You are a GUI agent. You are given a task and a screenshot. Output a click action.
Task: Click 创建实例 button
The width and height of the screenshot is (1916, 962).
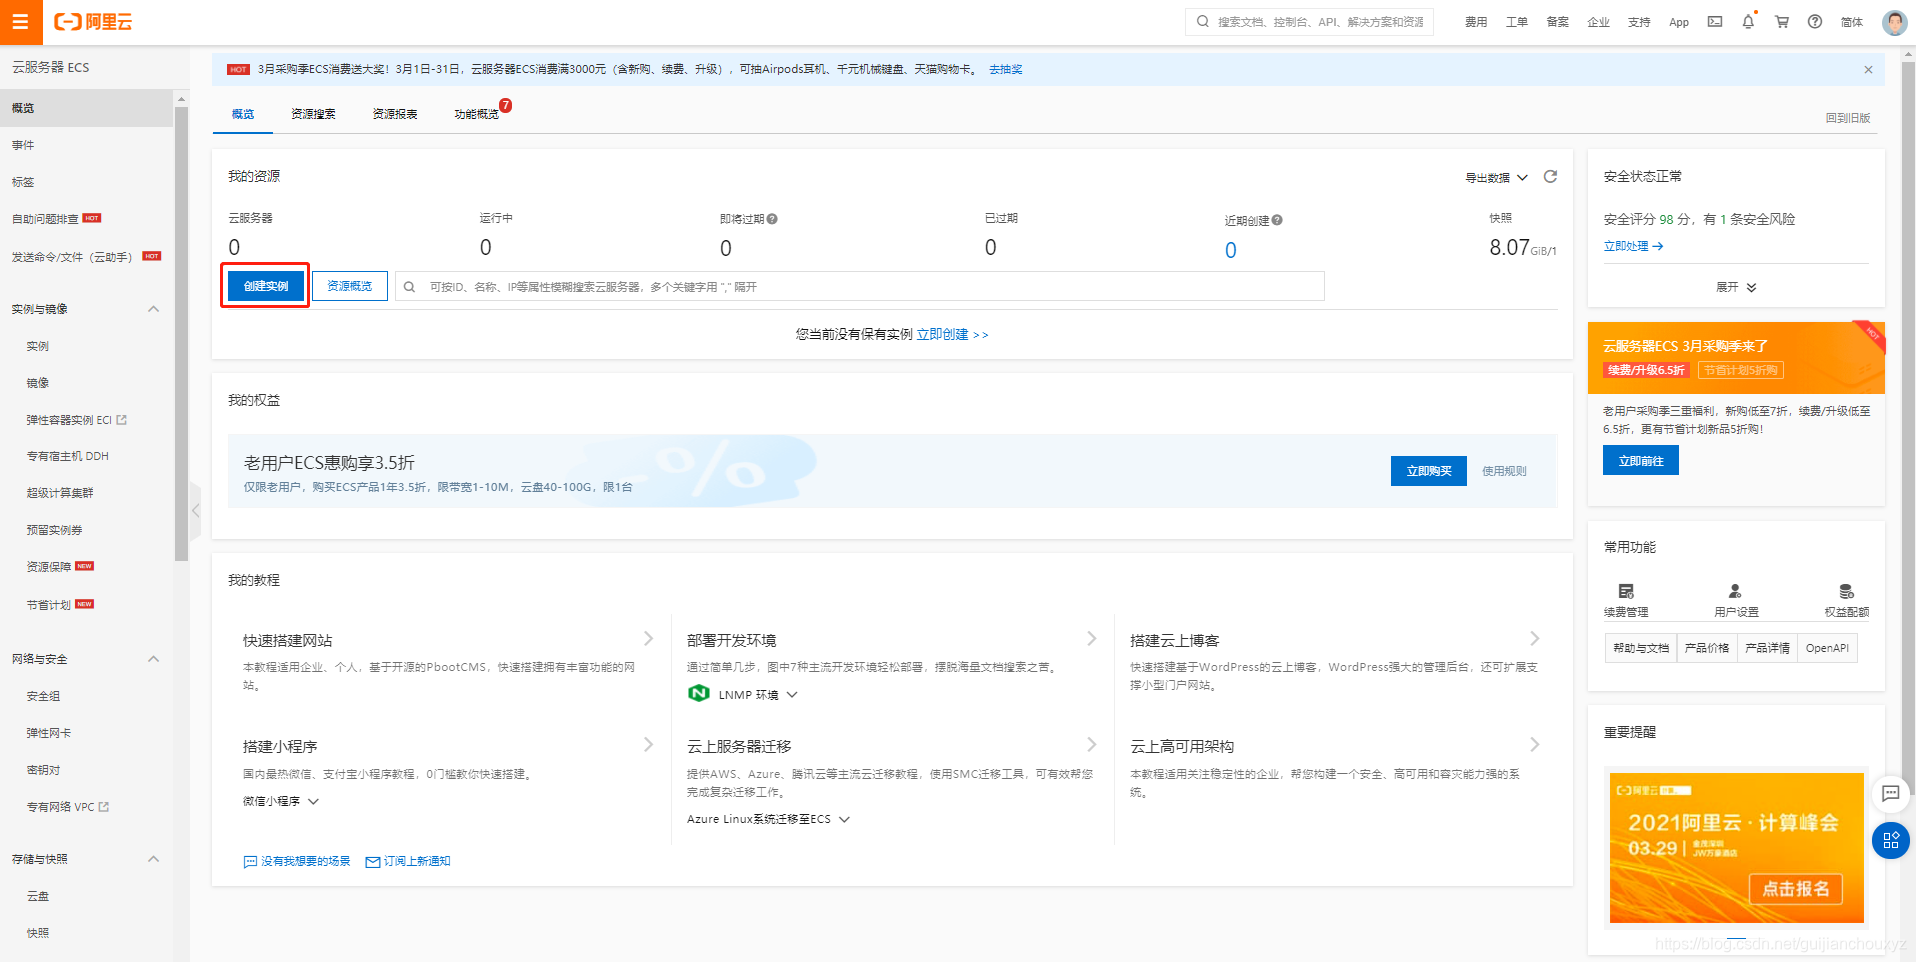click(x=266, y=286)
